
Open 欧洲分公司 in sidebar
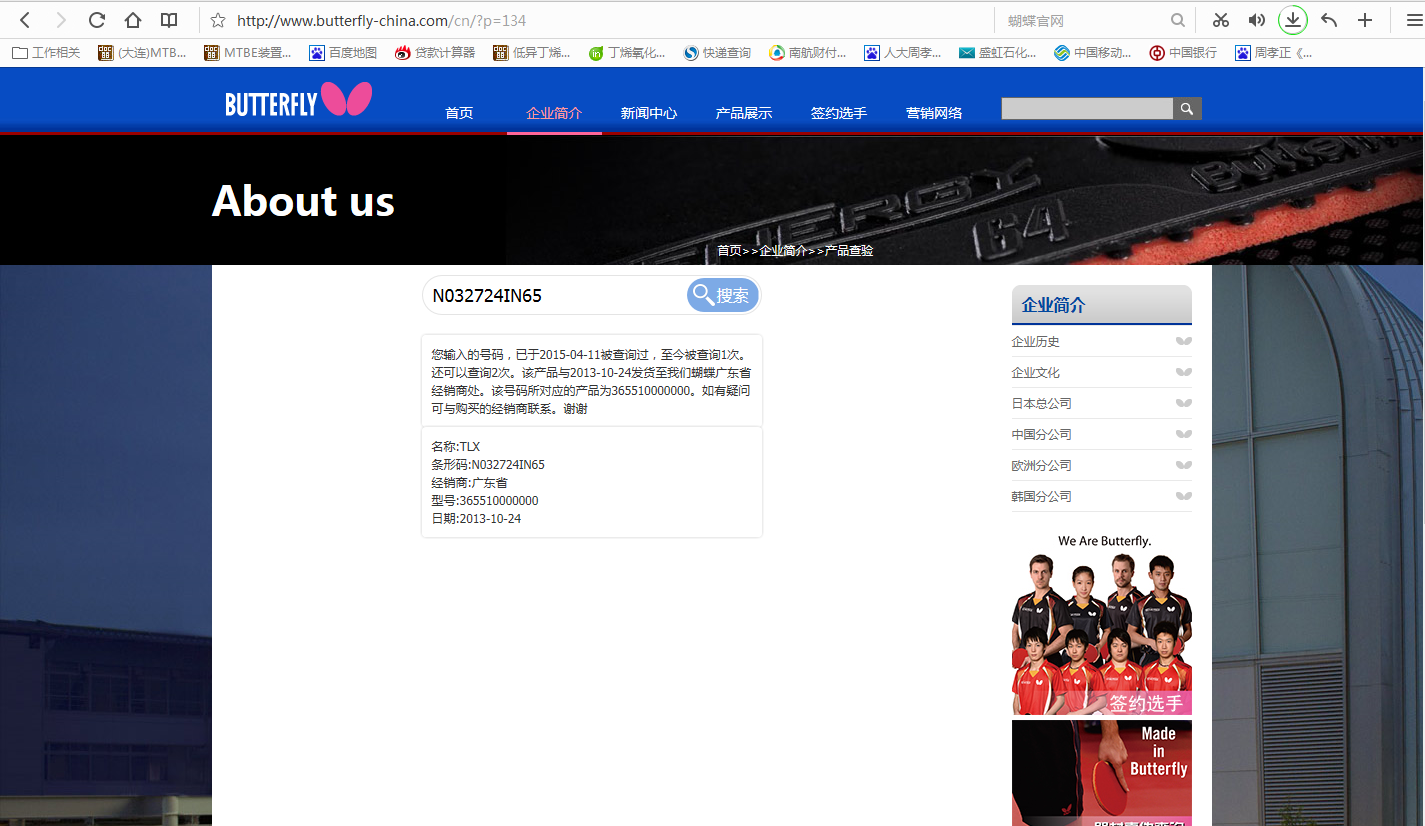point(1042,465)
